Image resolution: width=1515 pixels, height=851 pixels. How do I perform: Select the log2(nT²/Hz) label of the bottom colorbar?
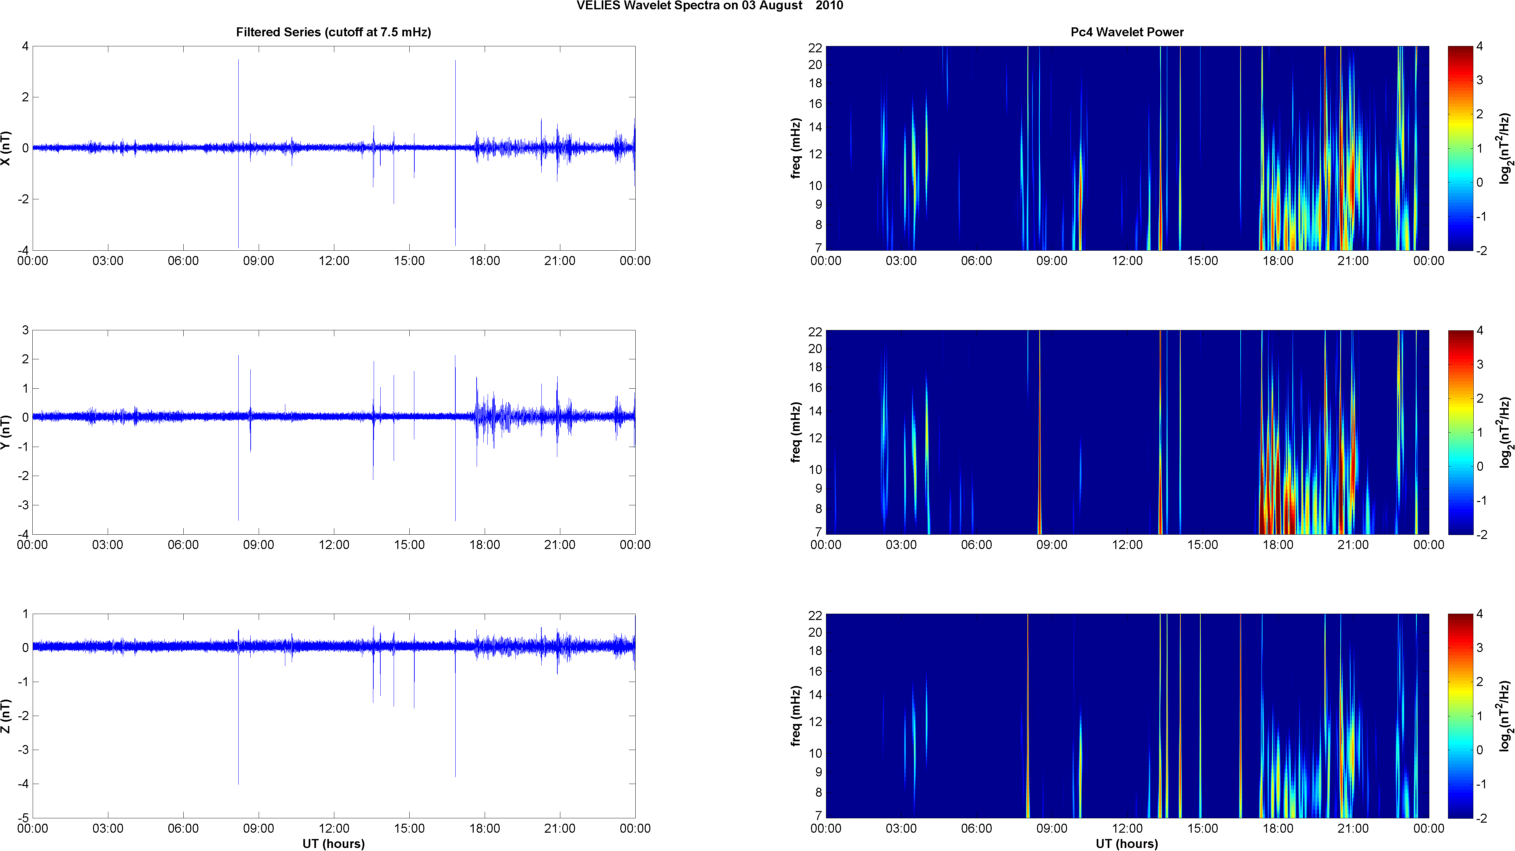point(1505,716)
